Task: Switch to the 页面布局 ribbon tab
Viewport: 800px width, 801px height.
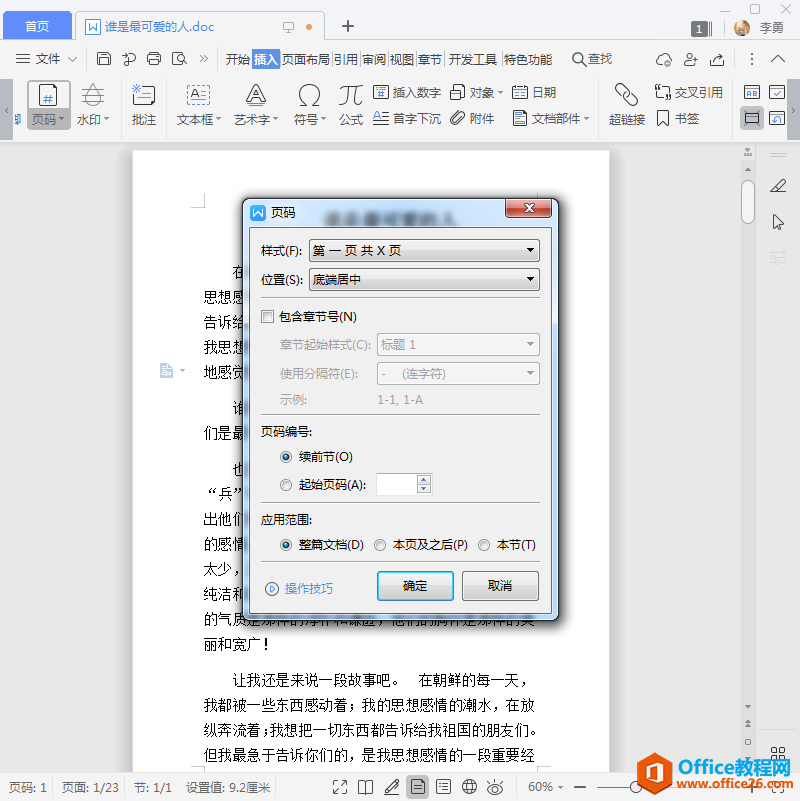Action: point(305,59)
